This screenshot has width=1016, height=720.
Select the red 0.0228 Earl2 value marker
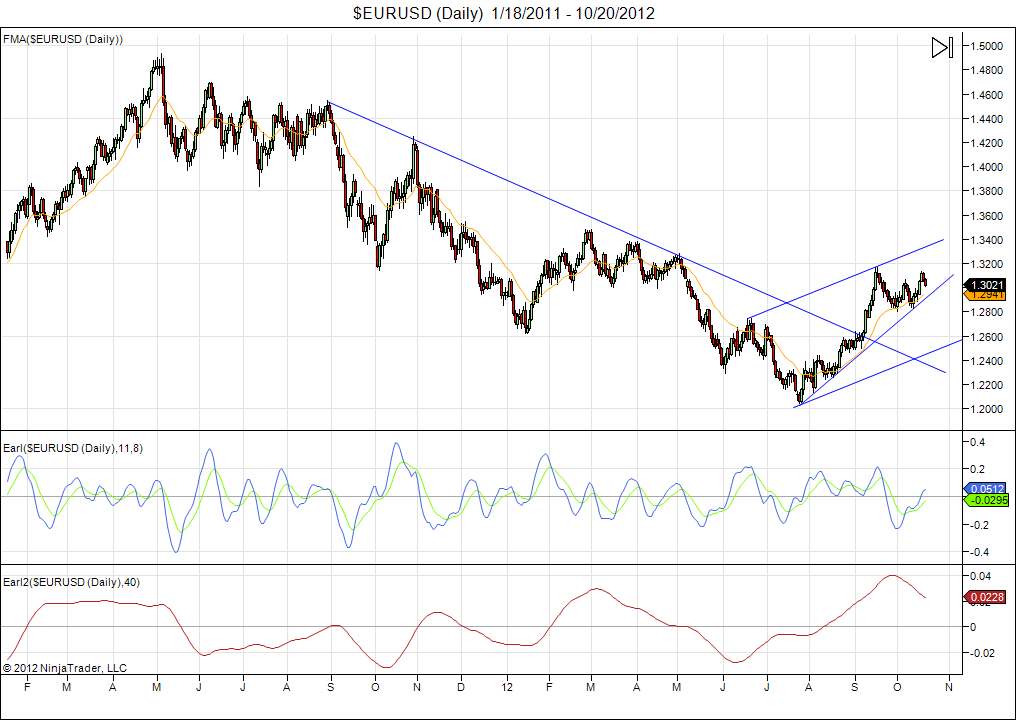(983, 598)
